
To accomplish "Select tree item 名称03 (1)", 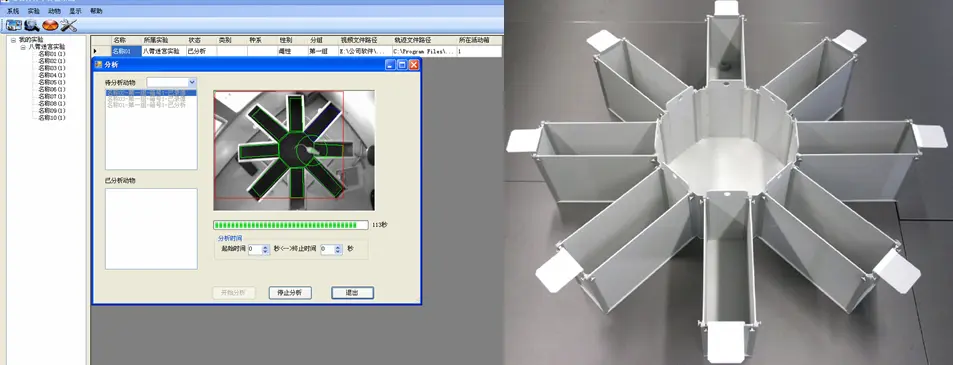I will (52, 68).
